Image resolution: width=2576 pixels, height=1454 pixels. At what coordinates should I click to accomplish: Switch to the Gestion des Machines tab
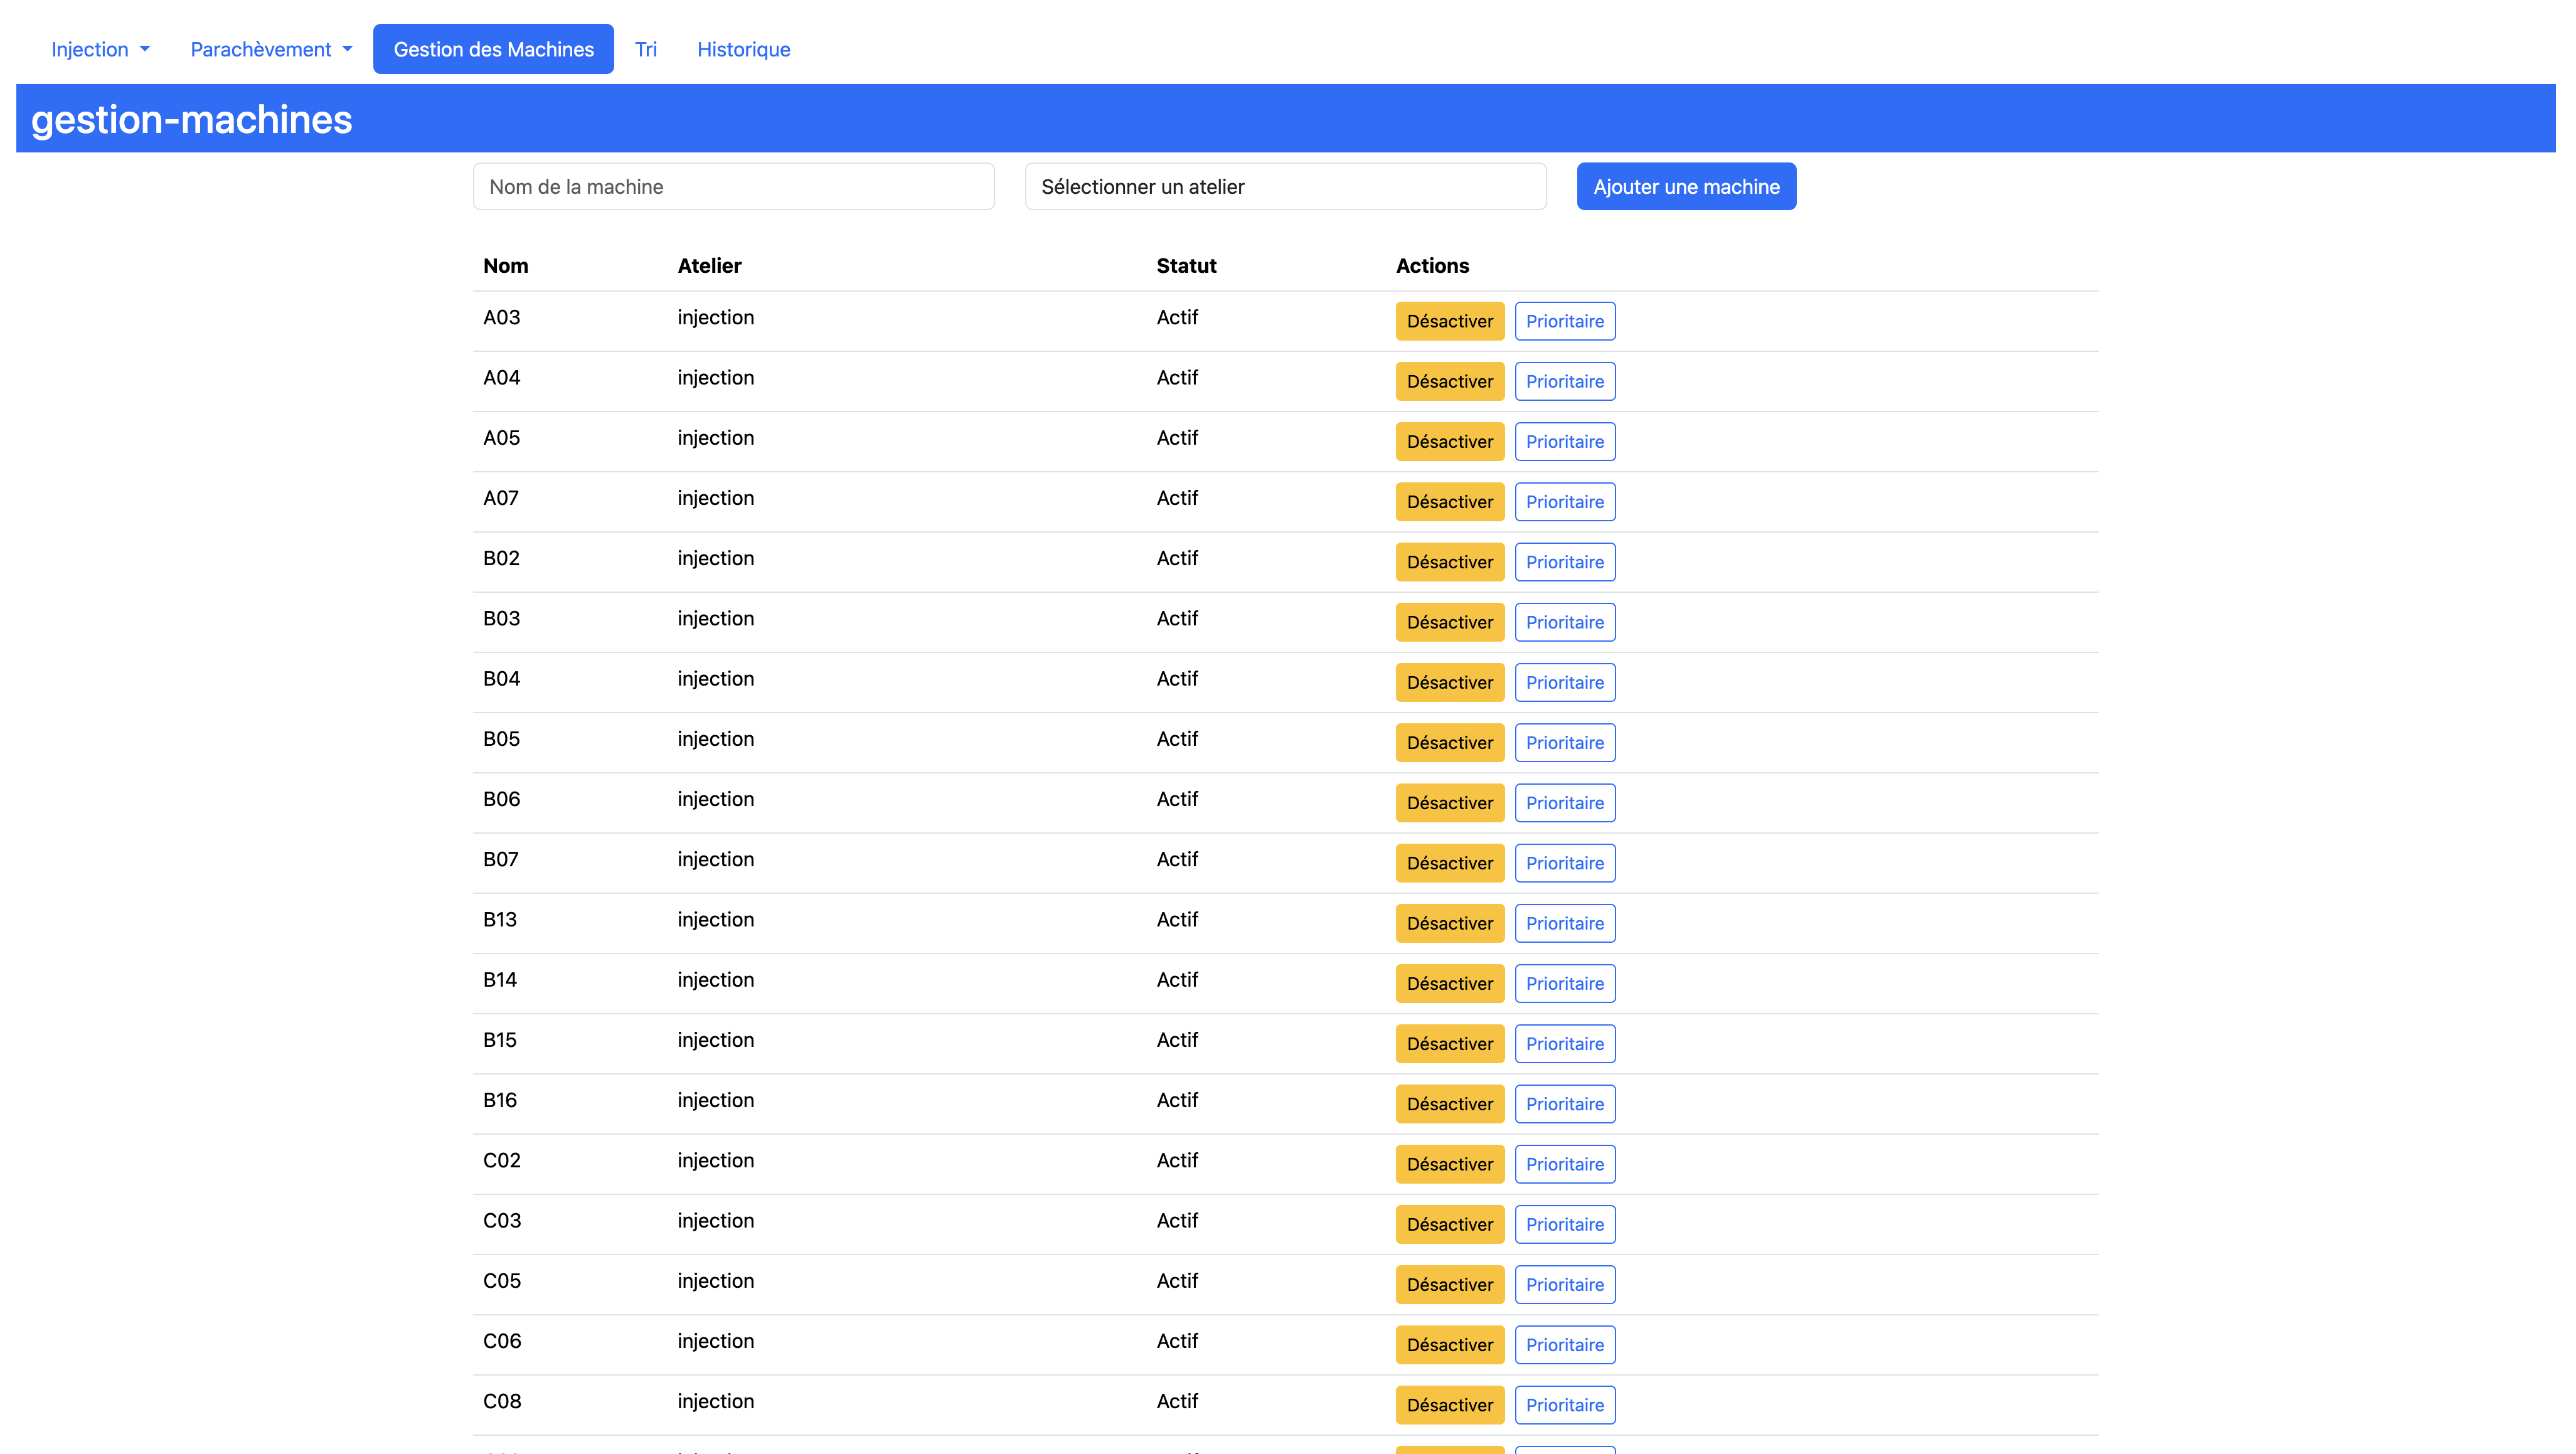click(x=493, y=49)
